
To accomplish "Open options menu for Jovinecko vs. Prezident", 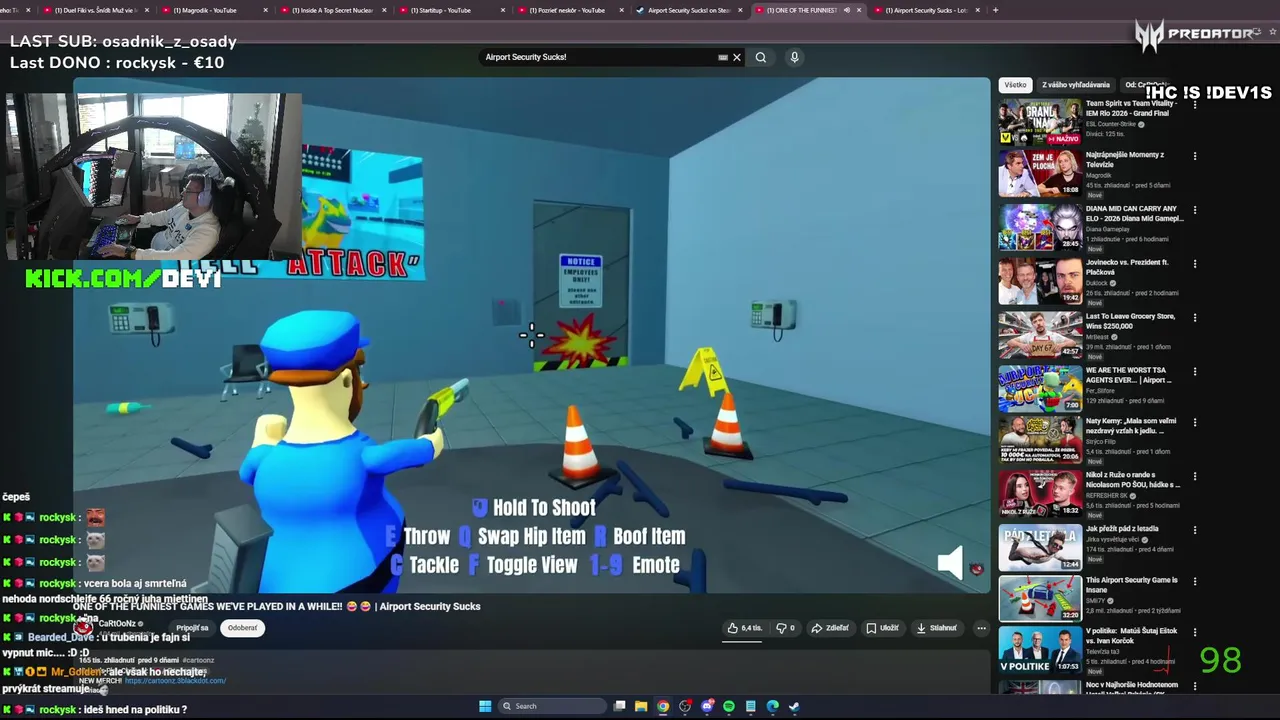I will coord(1194,263).
